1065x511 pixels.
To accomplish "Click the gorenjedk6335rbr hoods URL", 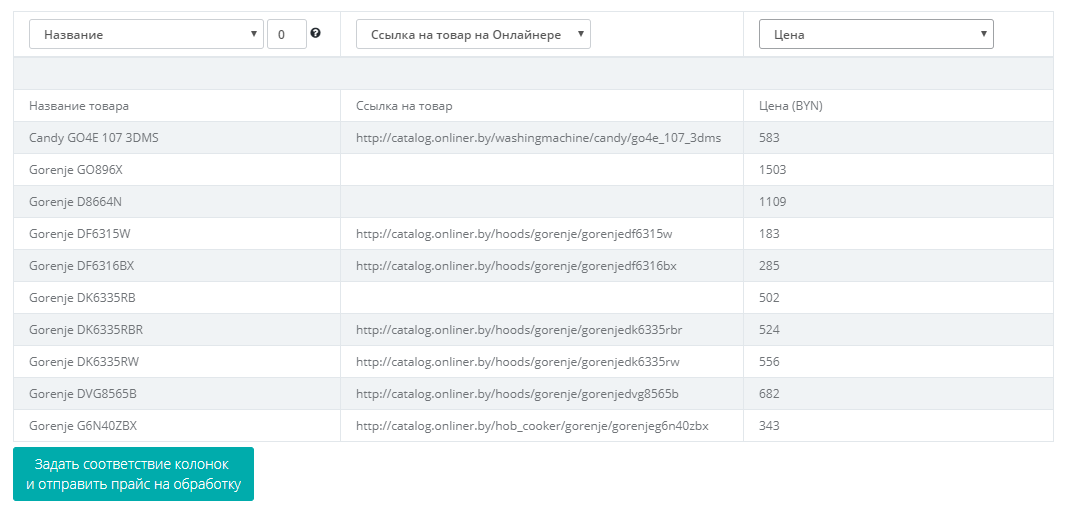I will point(519,330).
